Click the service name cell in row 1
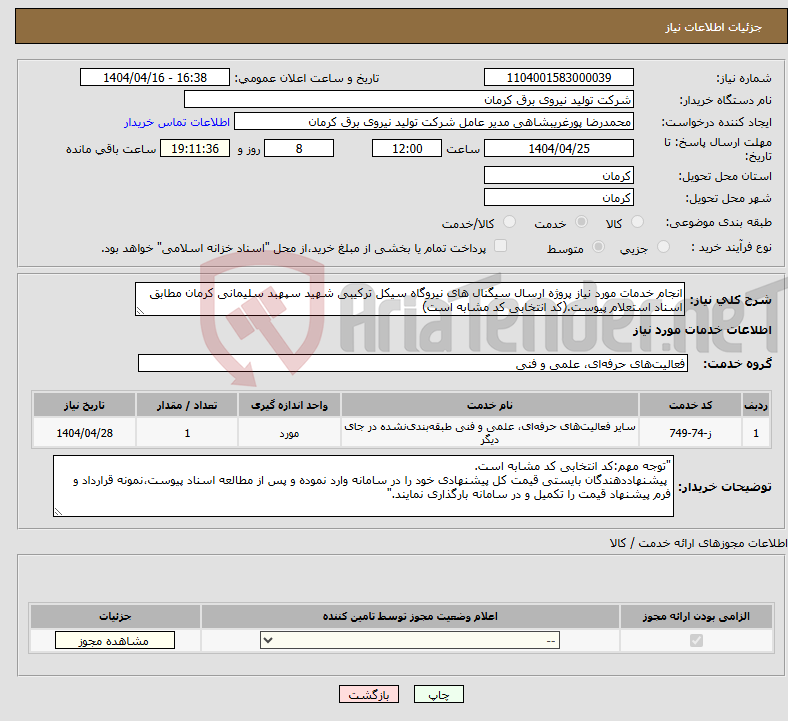788x721 pixels. [489, 433]
